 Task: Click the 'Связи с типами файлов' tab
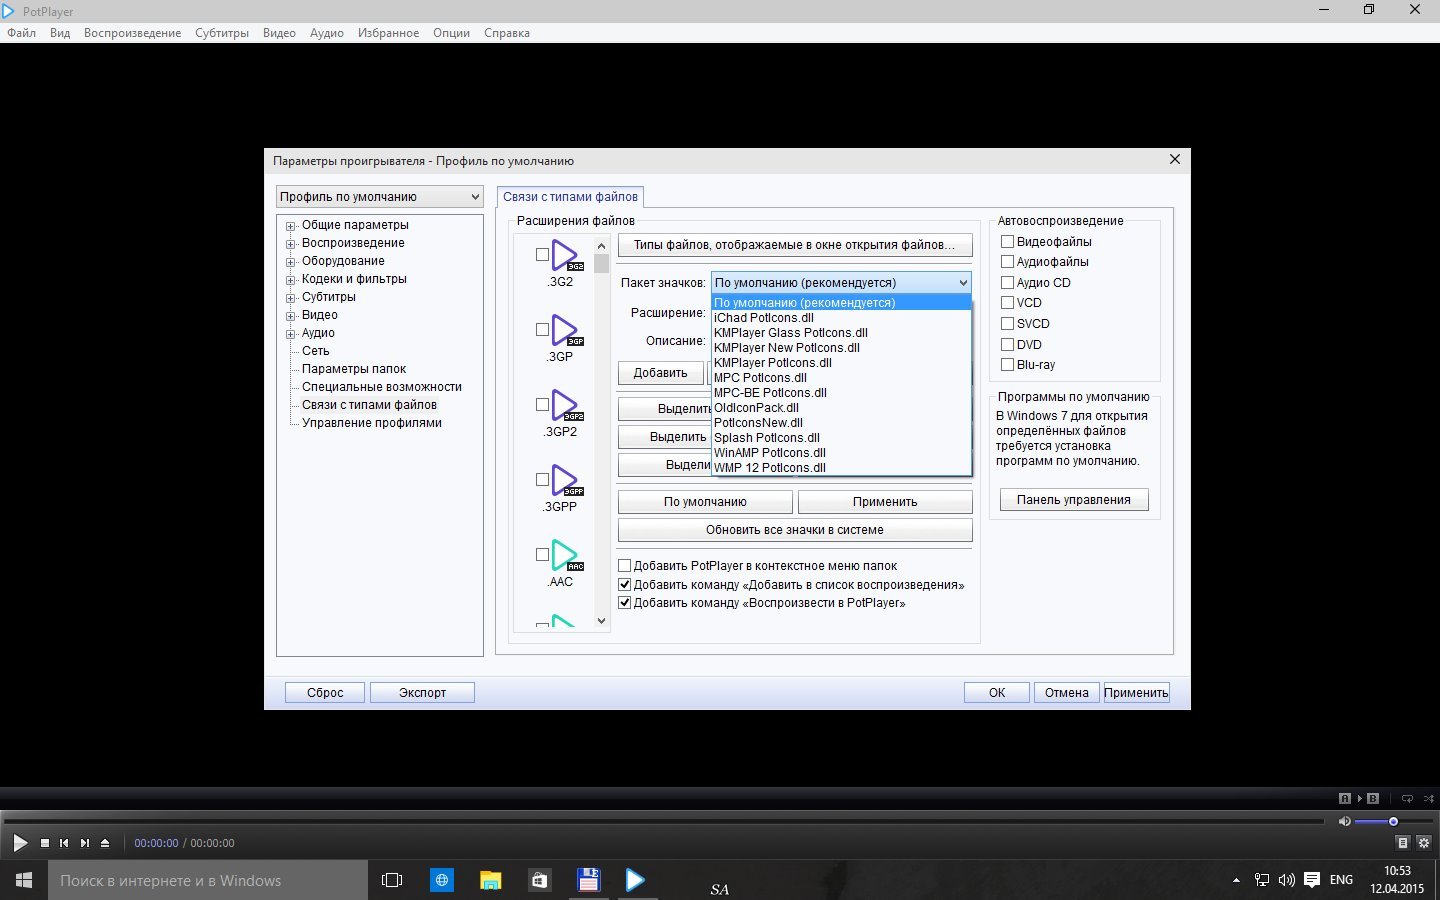[570, 197]
